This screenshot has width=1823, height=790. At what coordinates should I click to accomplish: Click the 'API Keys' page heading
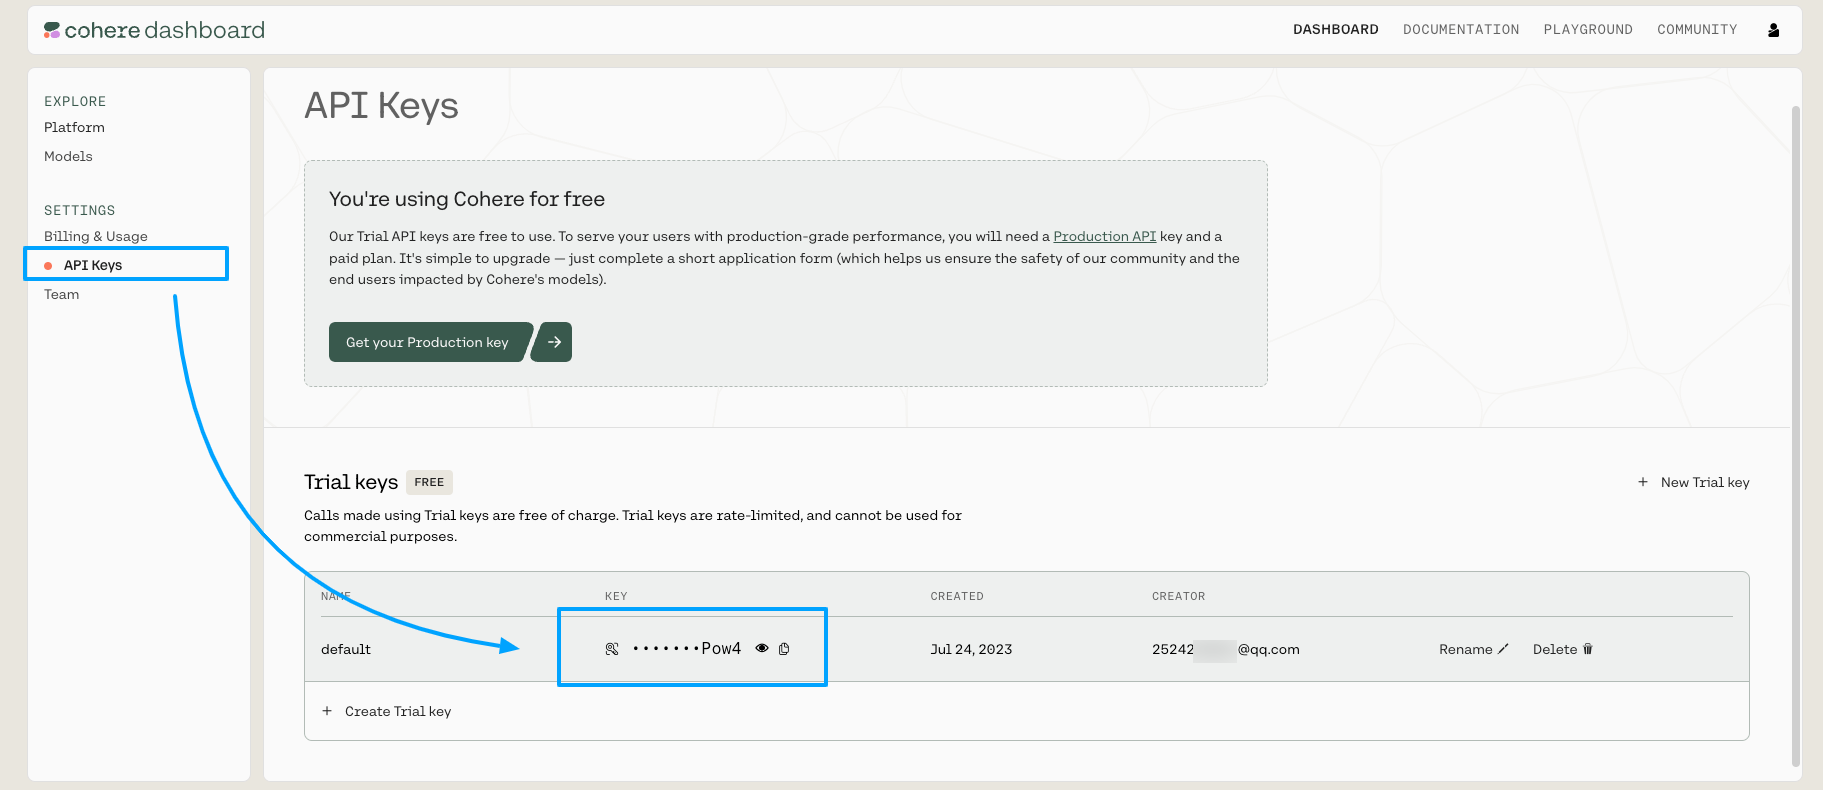point(381,106)
